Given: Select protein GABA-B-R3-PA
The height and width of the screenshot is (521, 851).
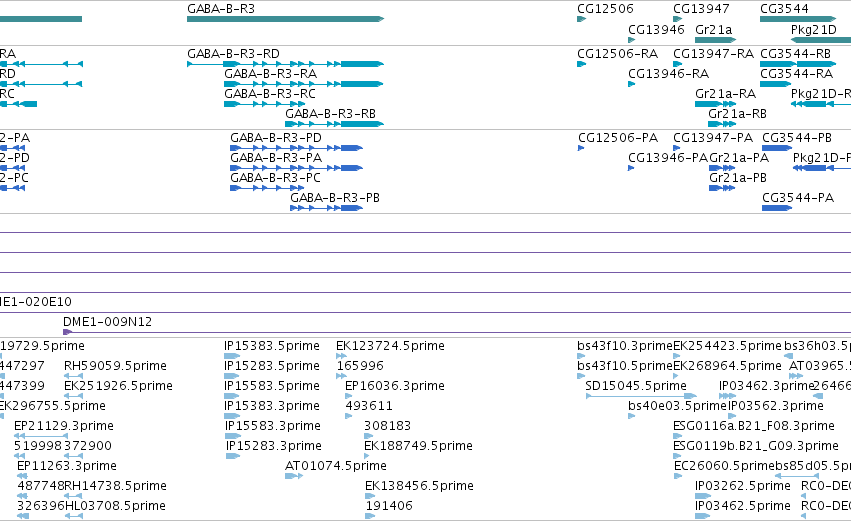Looking at the screenshot, I should 276,158.
